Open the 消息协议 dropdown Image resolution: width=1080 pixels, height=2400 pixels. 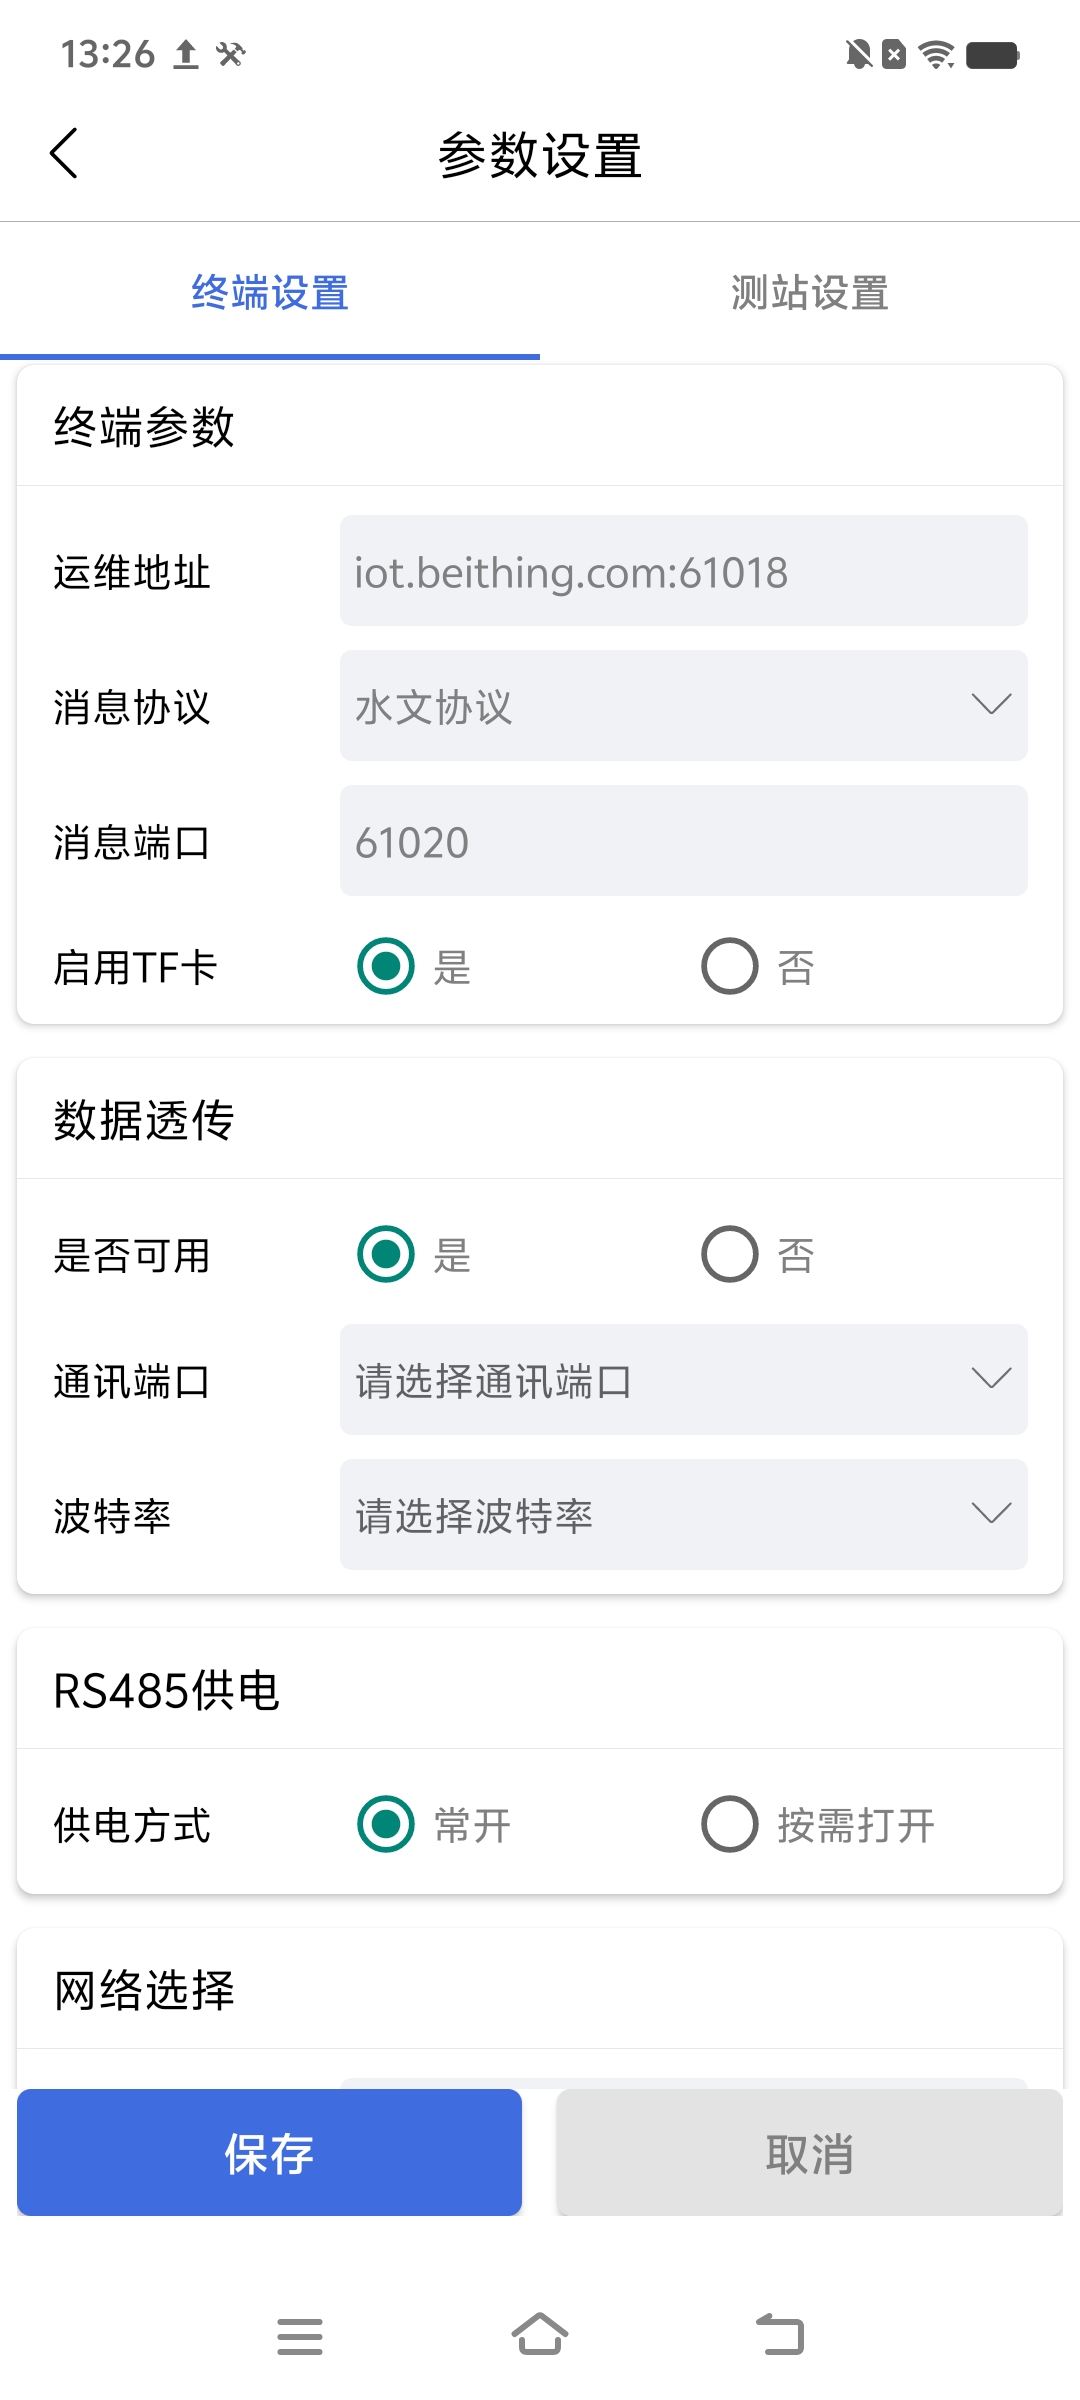click(684, 706)
